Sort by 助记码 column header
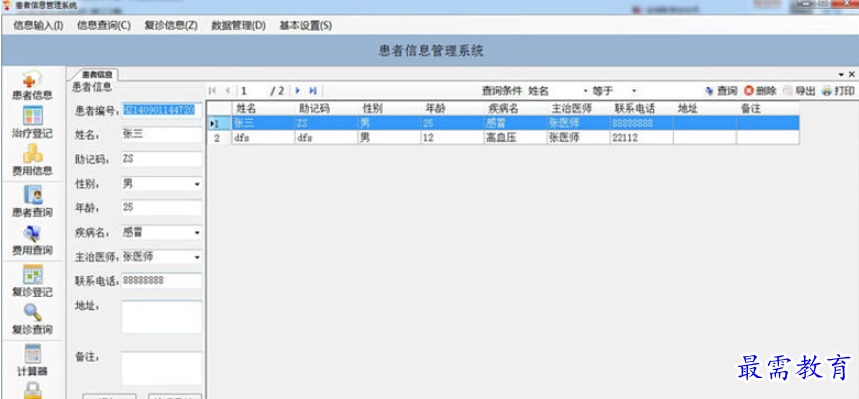 325,108
